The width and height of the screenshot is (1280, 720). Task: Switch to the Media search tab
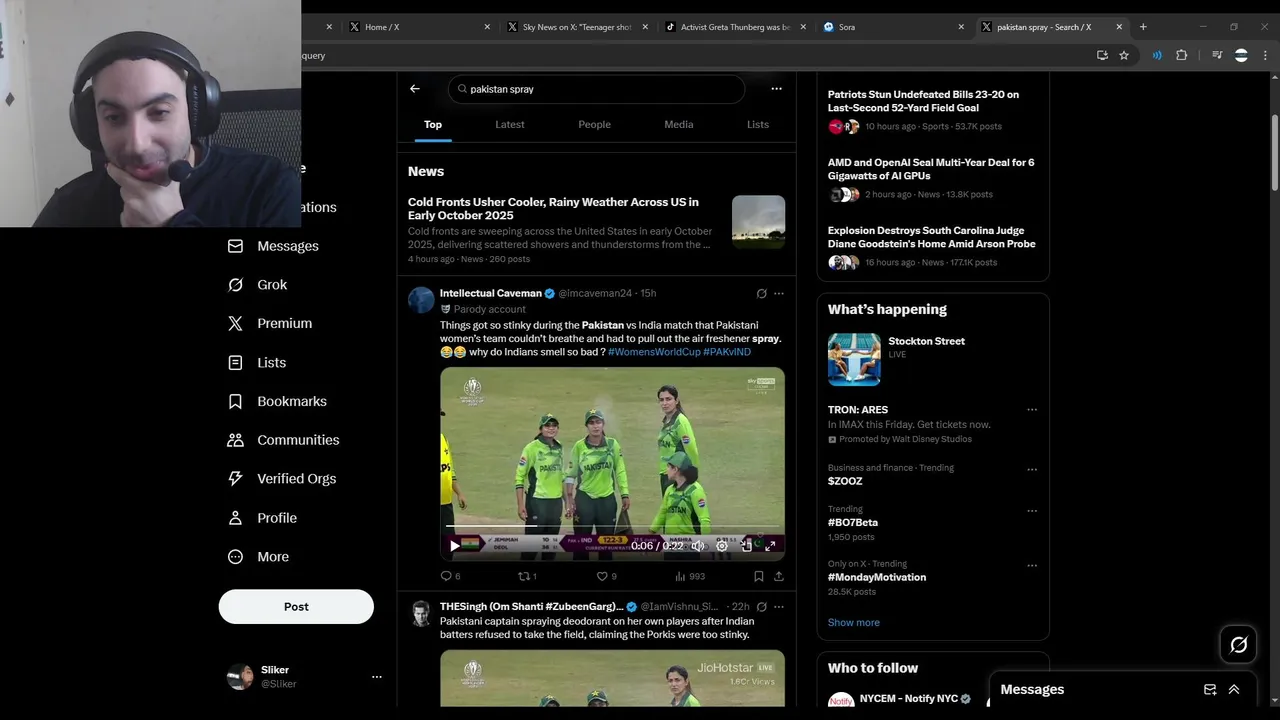(x=679, y=125)
